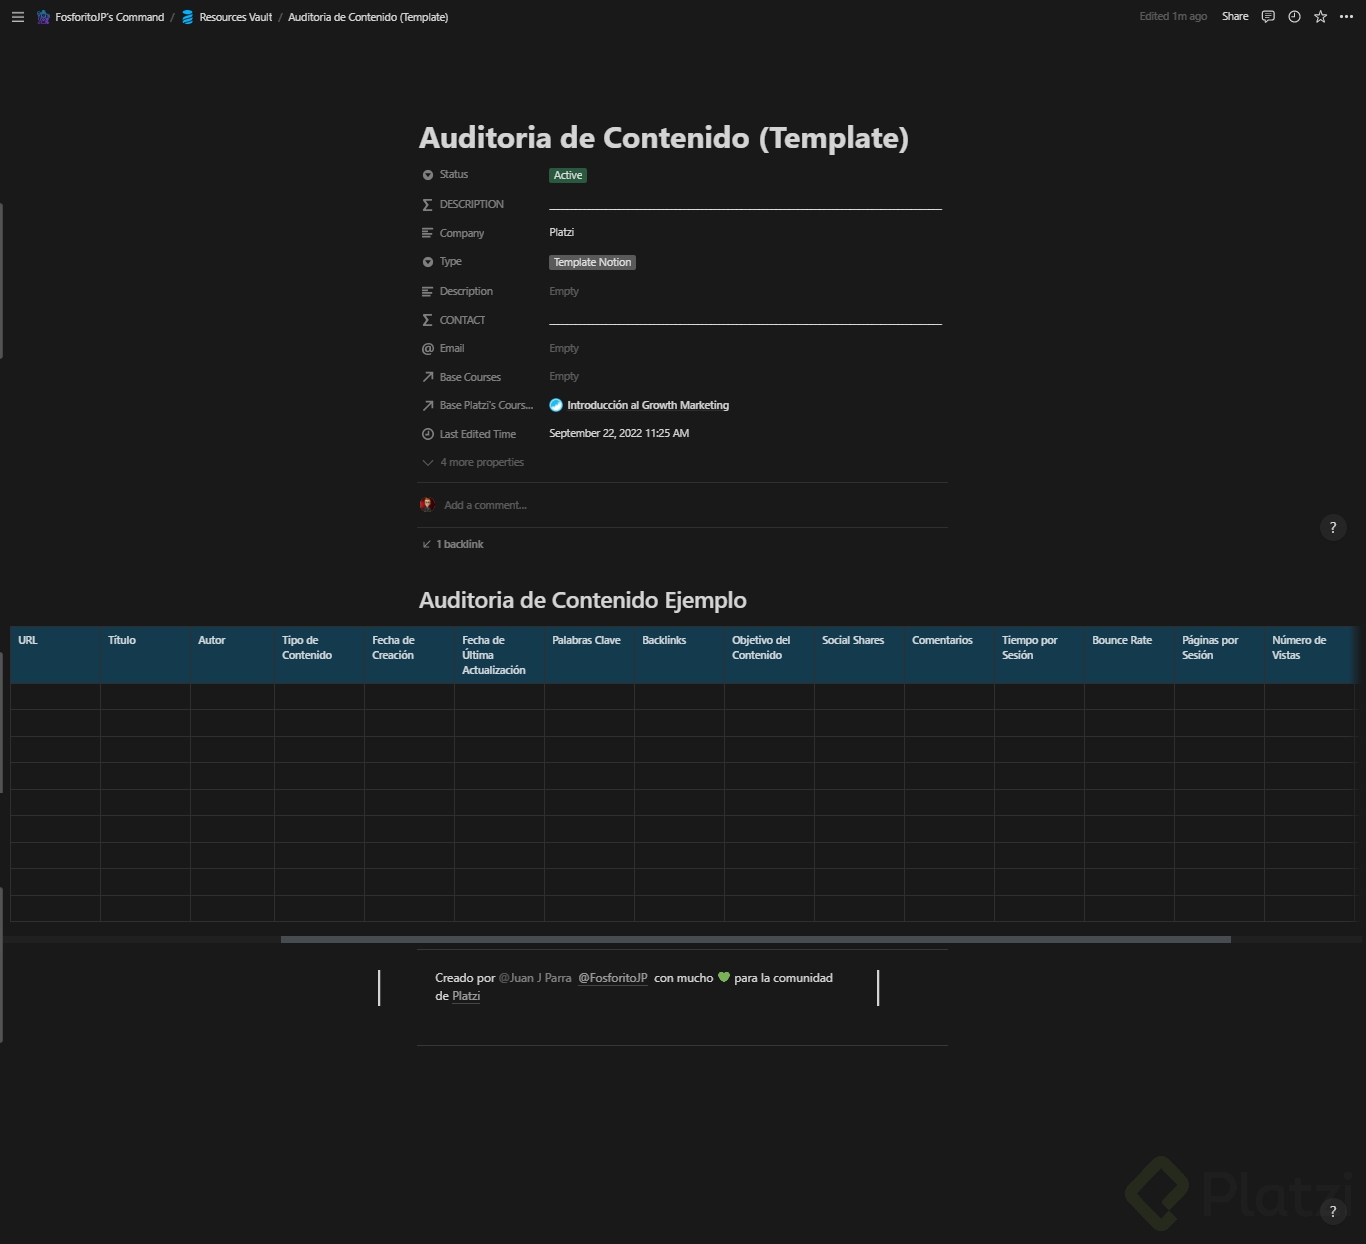1366x1244 pixels.
Task: Open the Template Notion type dropdown
Action: pyautogui.click(x=593, y=262)
